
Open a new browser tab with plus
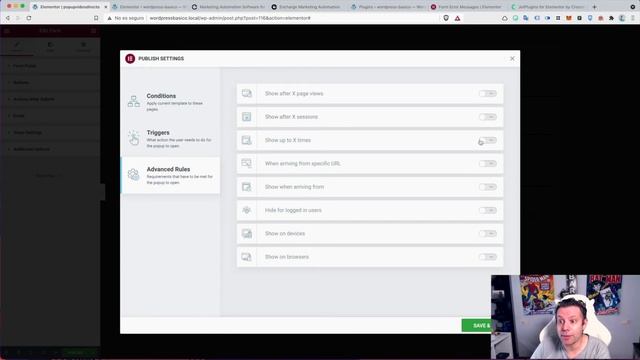pyautogui.click(x=594, y=7)
